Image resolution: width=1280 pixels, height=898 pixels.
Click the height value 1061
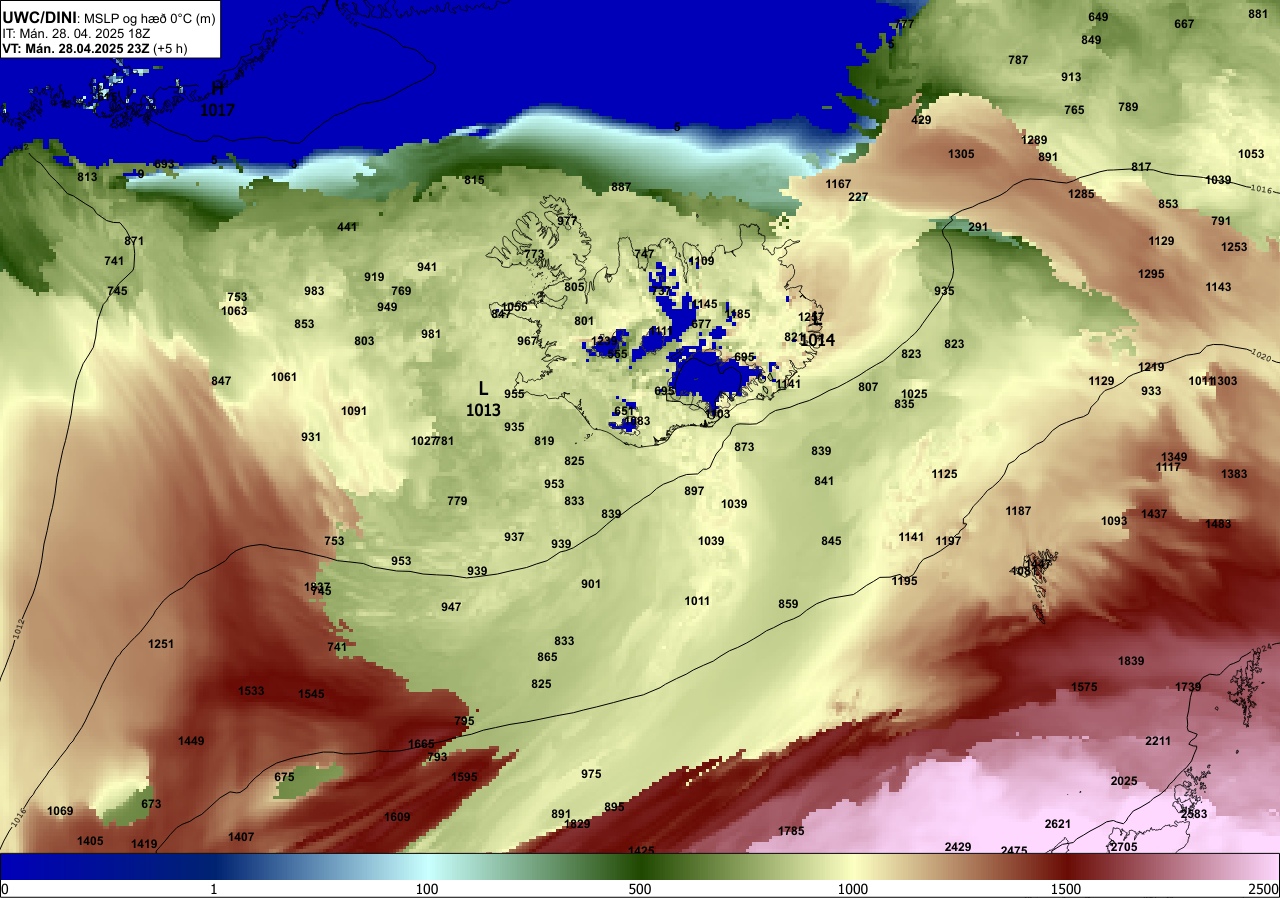coord(284,377)
